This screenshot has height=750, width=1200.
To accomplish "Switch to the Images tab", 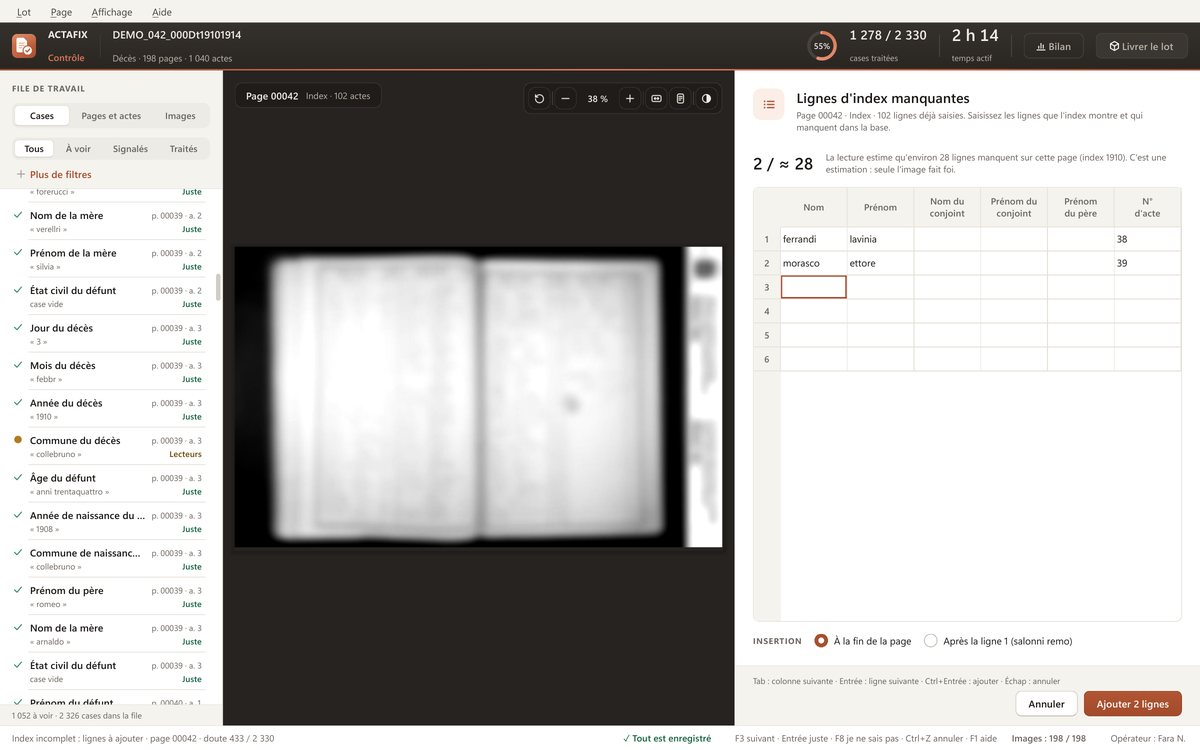I will (180, 116).
